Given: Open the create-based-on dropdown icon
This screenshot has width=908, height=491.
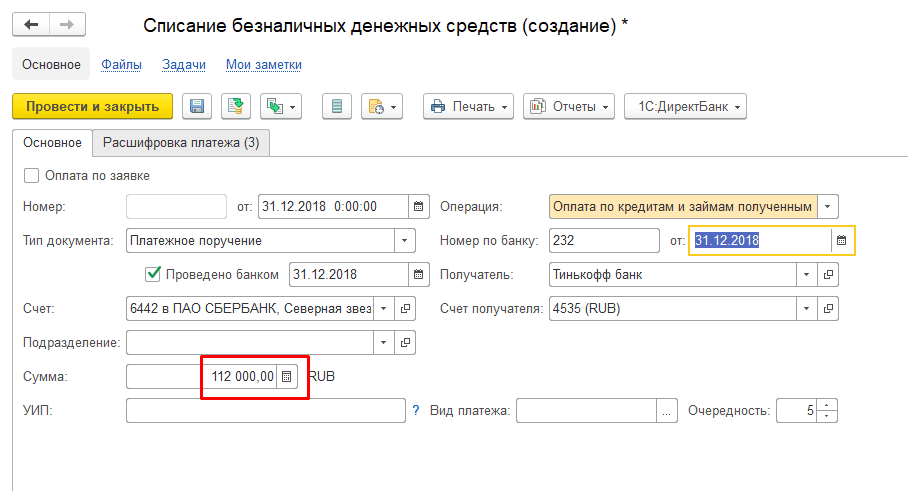Looking at the screenshot, I should pyautogui.click(x=281, y=107).
